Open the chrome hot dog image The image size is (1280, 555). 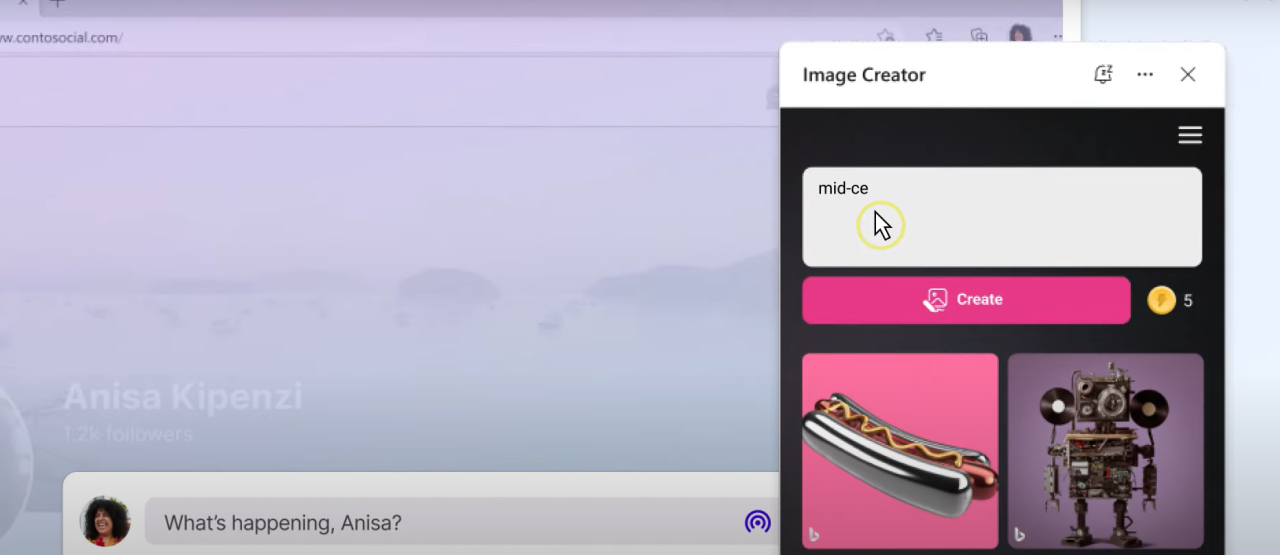(900, 450)
